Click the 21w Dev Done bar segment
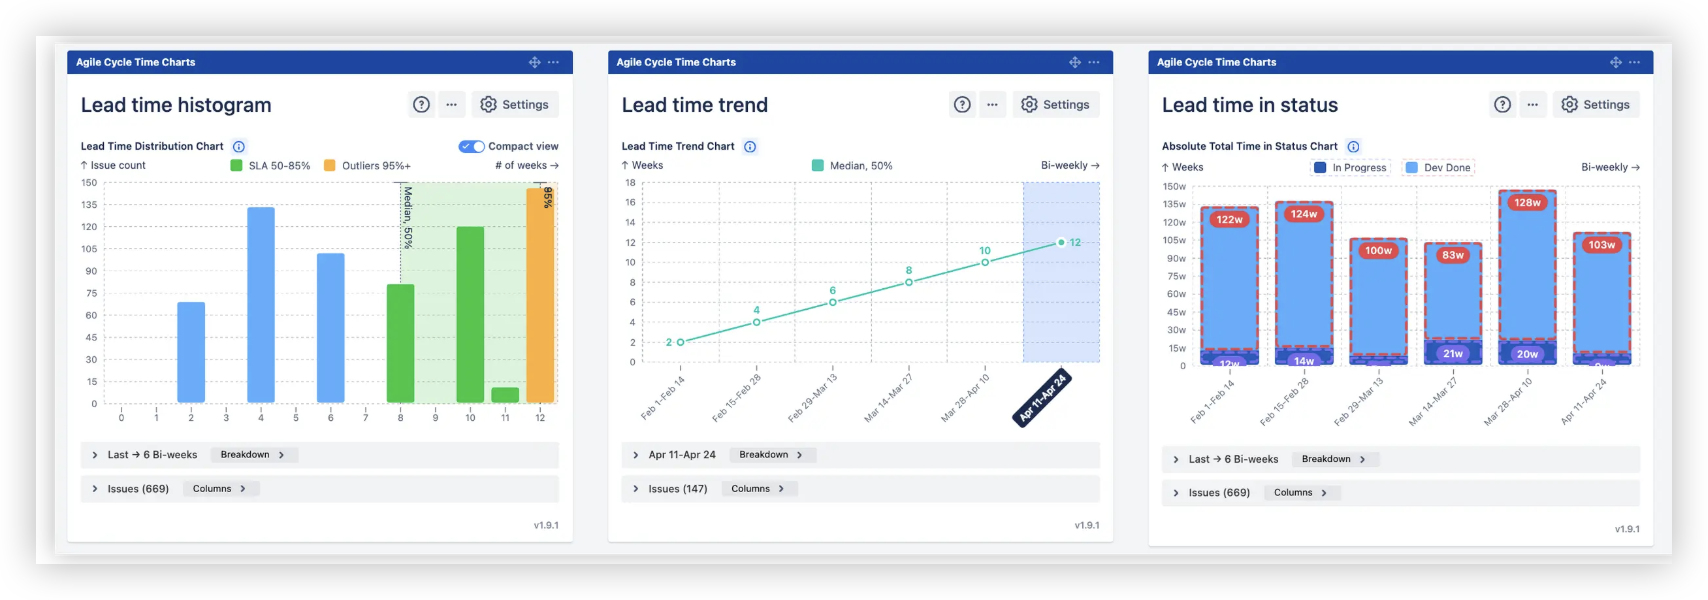1708x600 pixels. pos(1453,352)
